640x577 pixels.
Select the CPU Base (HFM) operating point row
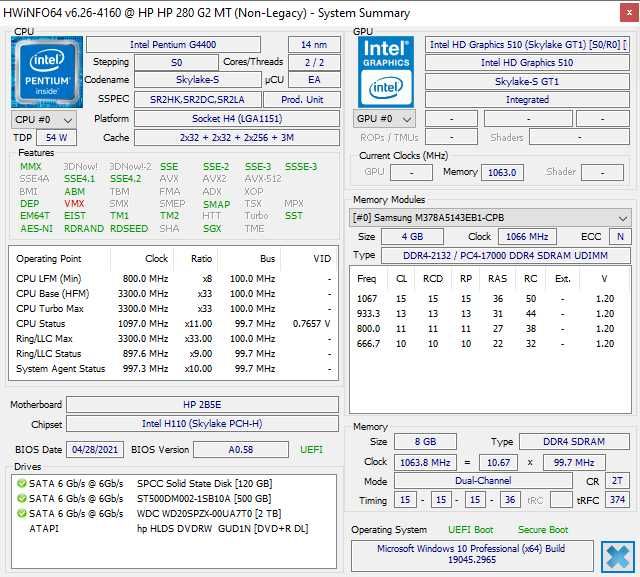click(x=173, y=294)
